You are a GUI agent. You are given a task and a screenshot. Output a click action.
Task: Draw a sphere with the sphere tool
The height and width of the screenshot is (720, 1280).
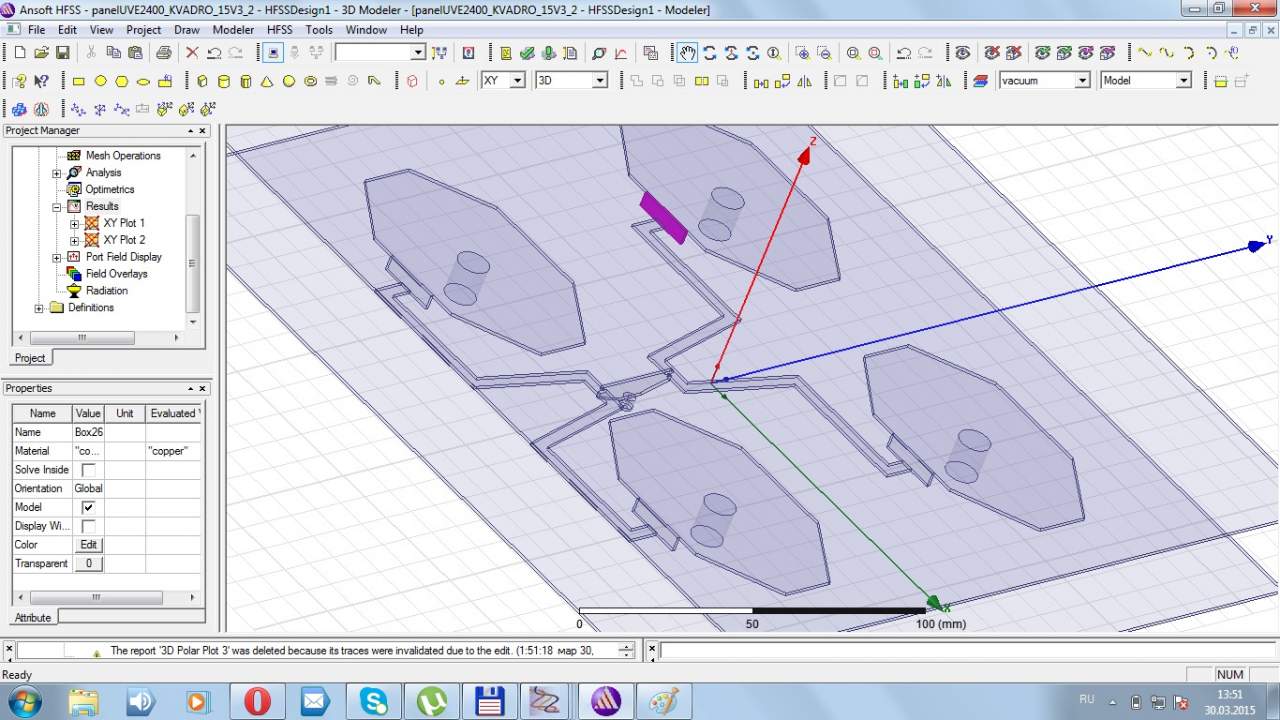[x=289, y=81]
